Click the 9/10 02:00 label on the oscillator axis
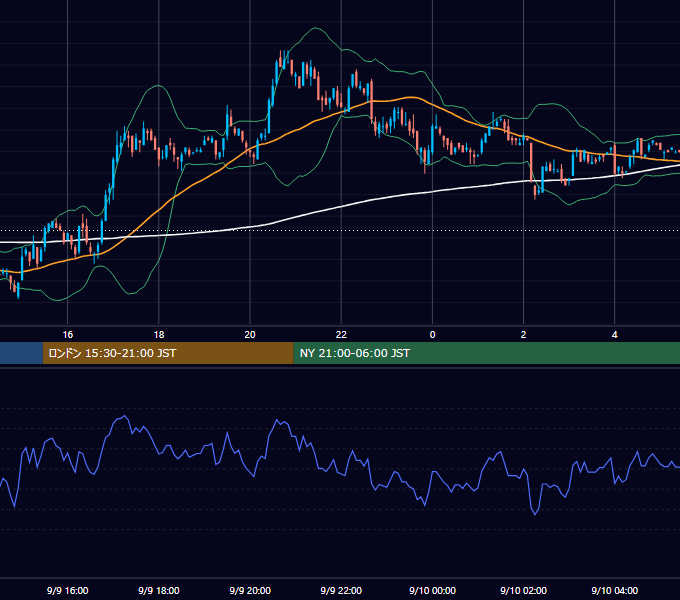Screen dimensions: 680x600 click(x=523, y=590)
